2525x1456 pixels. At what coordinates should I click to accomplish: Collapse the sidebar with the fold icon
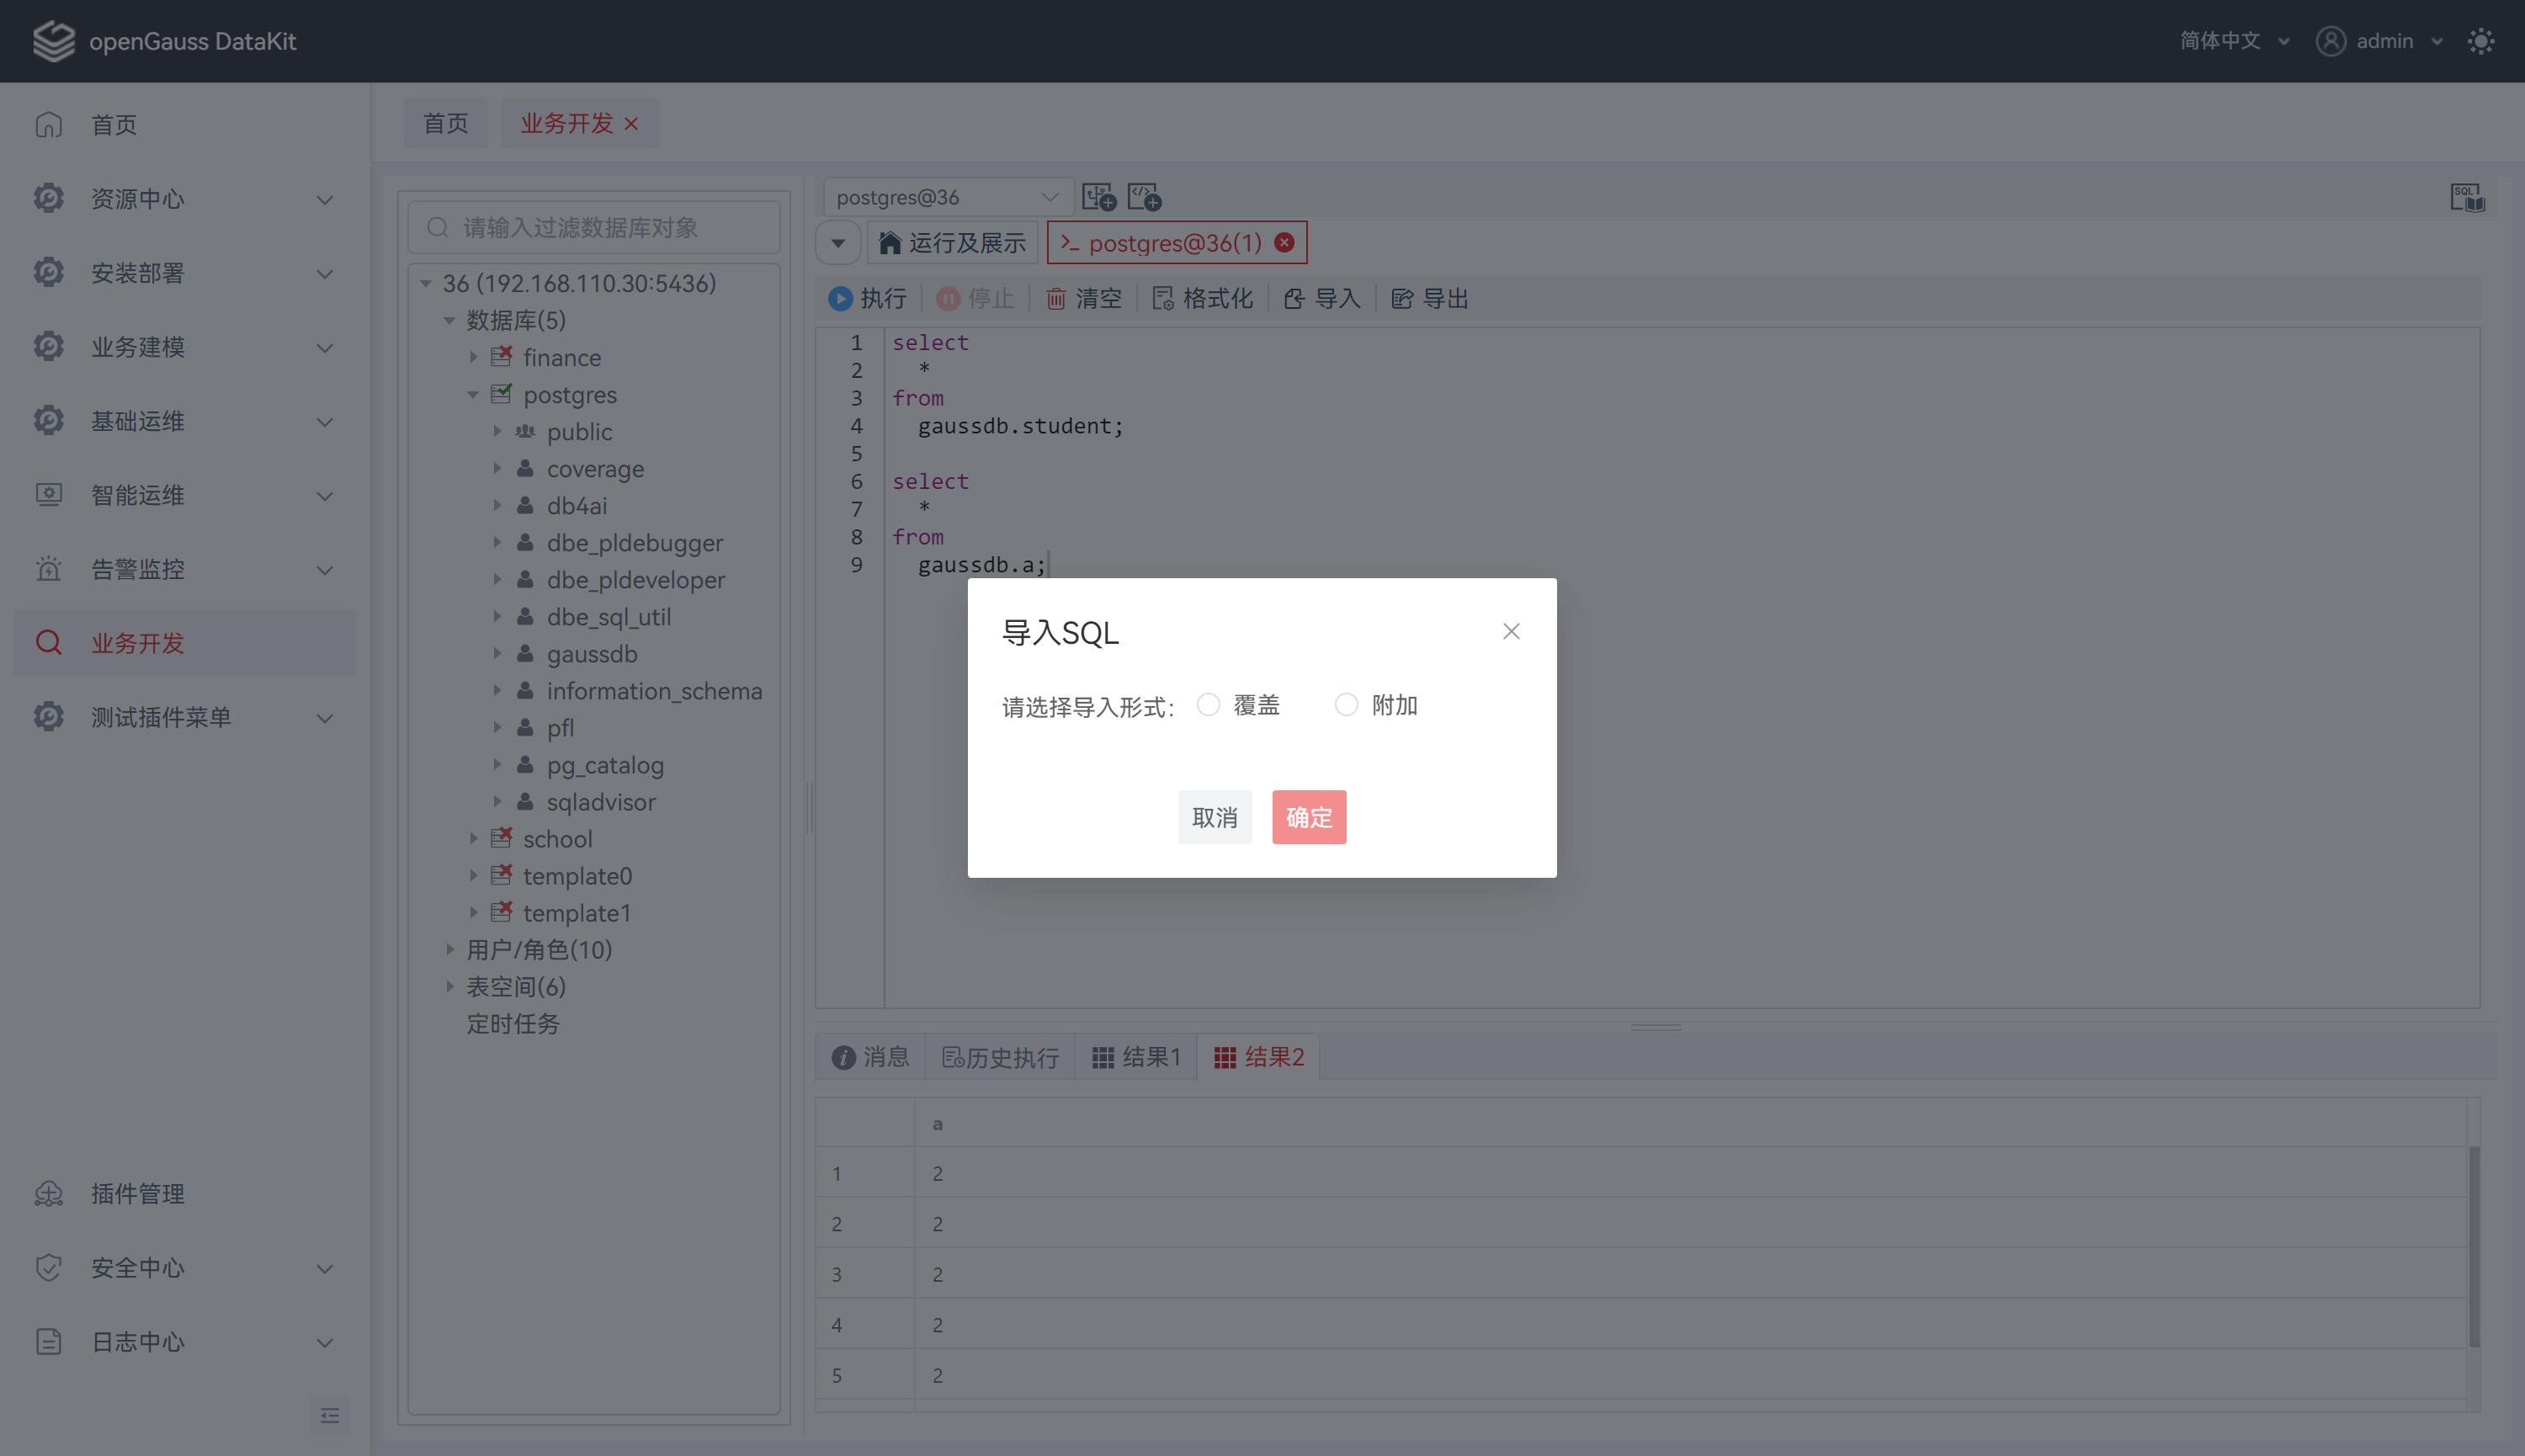click(330, 1415)
